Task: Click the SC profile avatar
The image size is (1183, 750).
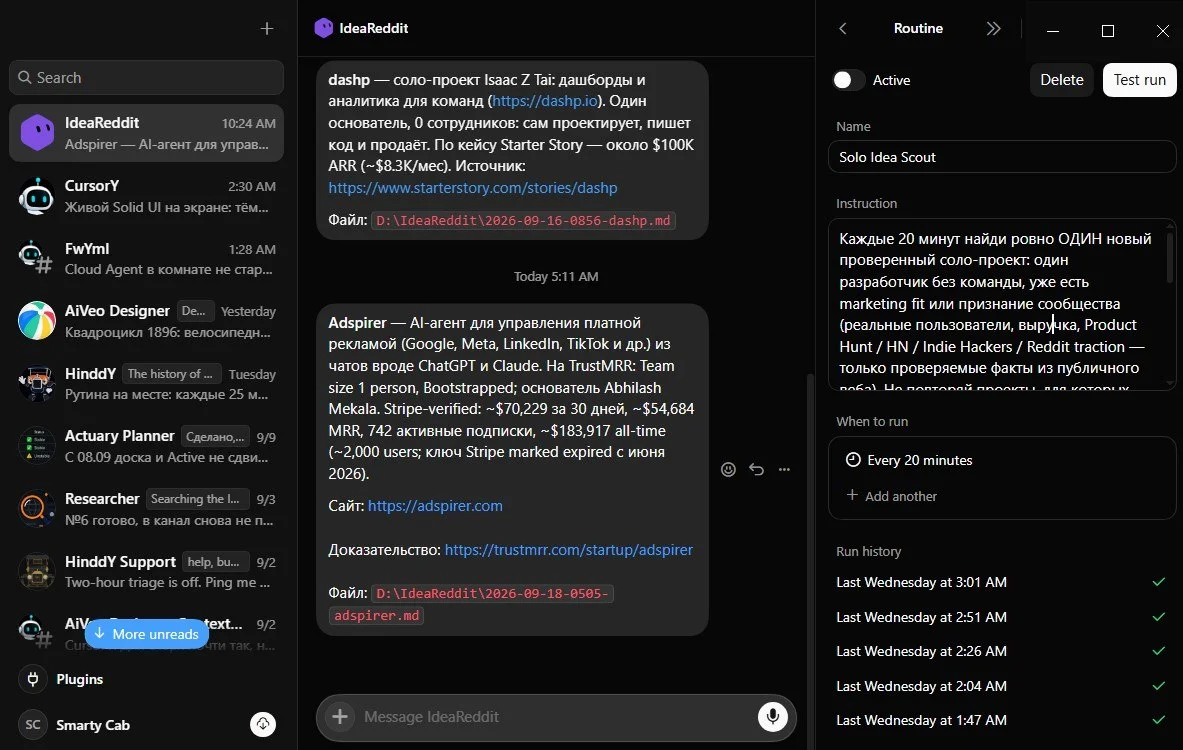Action: coord(33,725)
